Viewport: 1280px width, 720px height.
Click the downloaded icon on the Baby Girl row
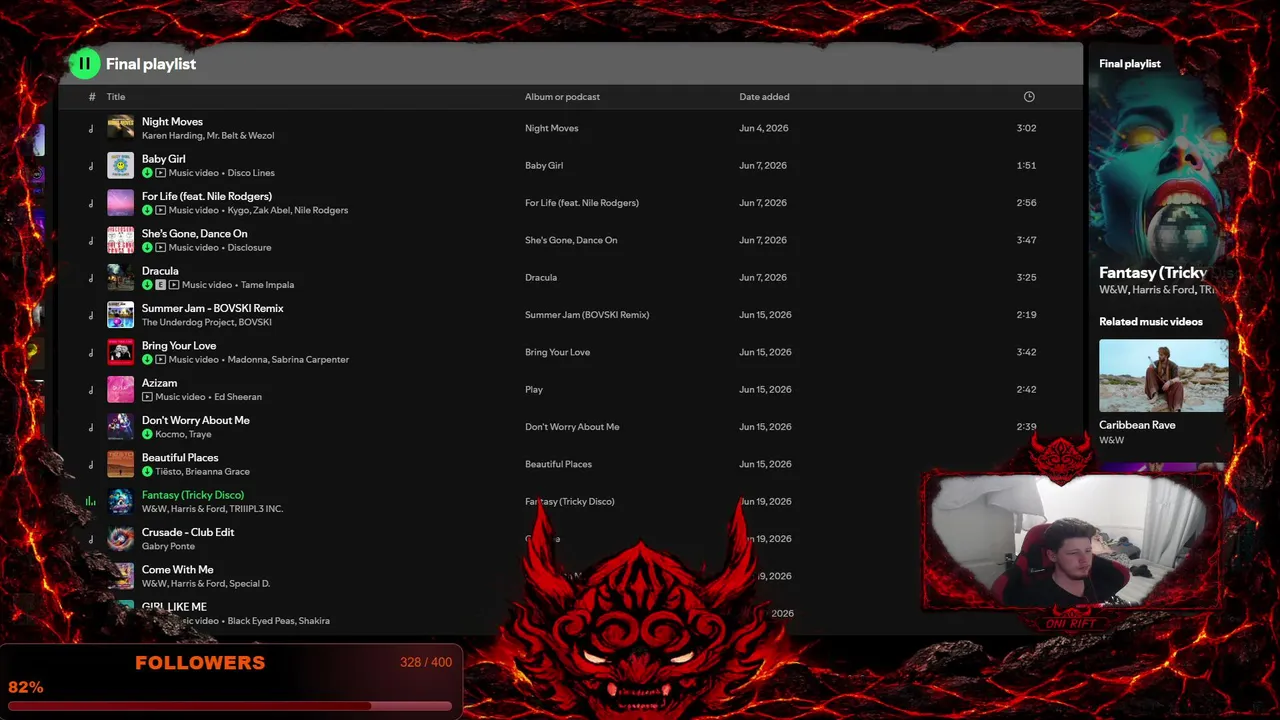(147, 173)
